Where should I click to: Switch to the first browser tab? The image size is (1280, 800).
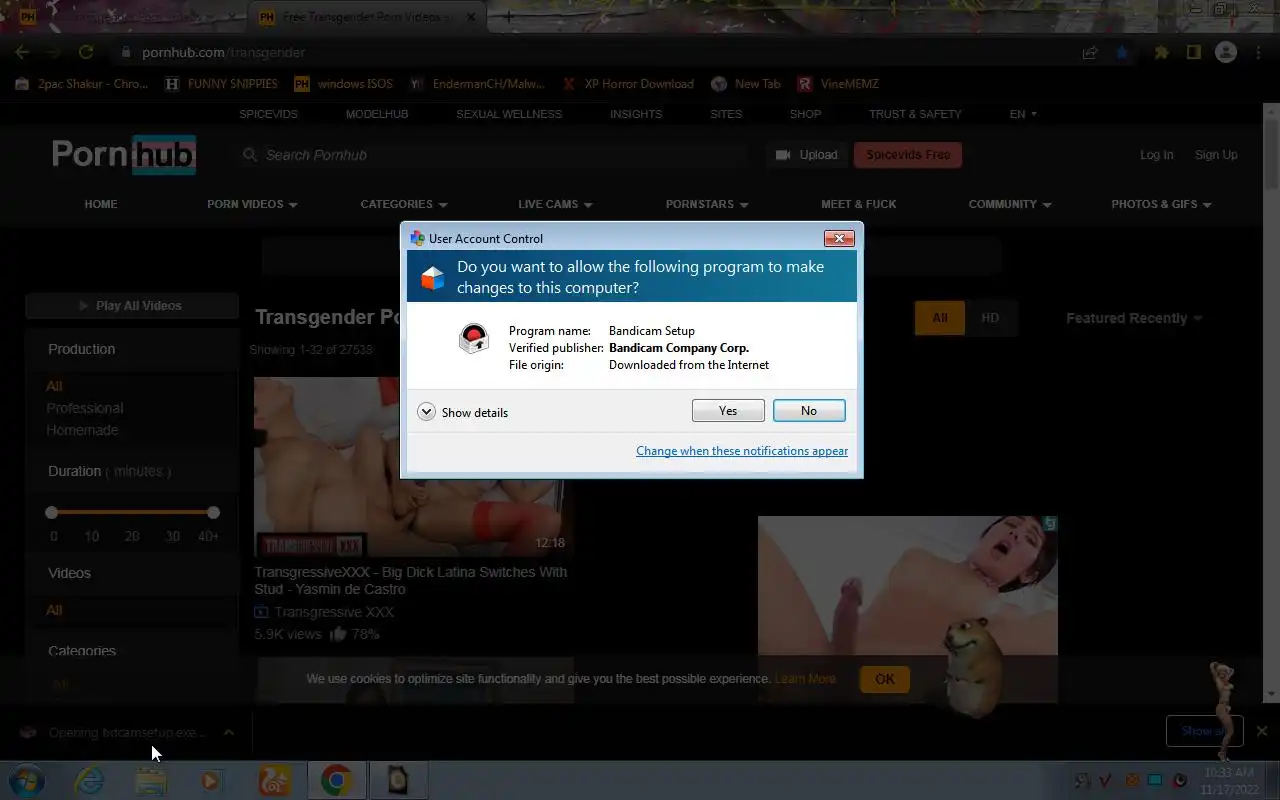pyautogui.click(x=125, y=17)
